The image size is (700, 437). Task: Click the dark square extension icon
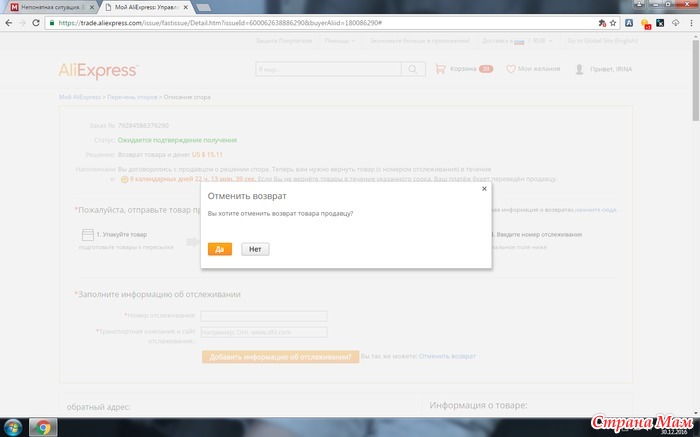[x=660, y=23]
